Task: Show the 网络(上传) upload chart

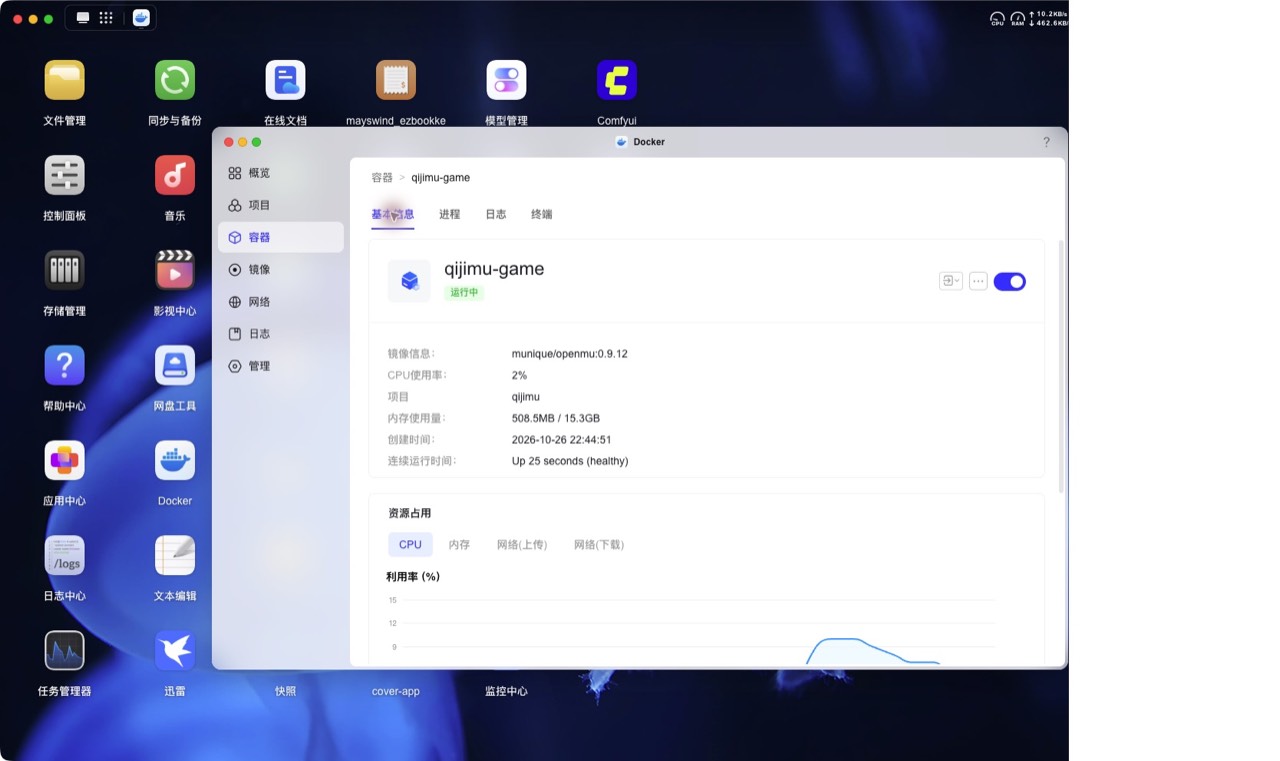Action: (522, 545)
